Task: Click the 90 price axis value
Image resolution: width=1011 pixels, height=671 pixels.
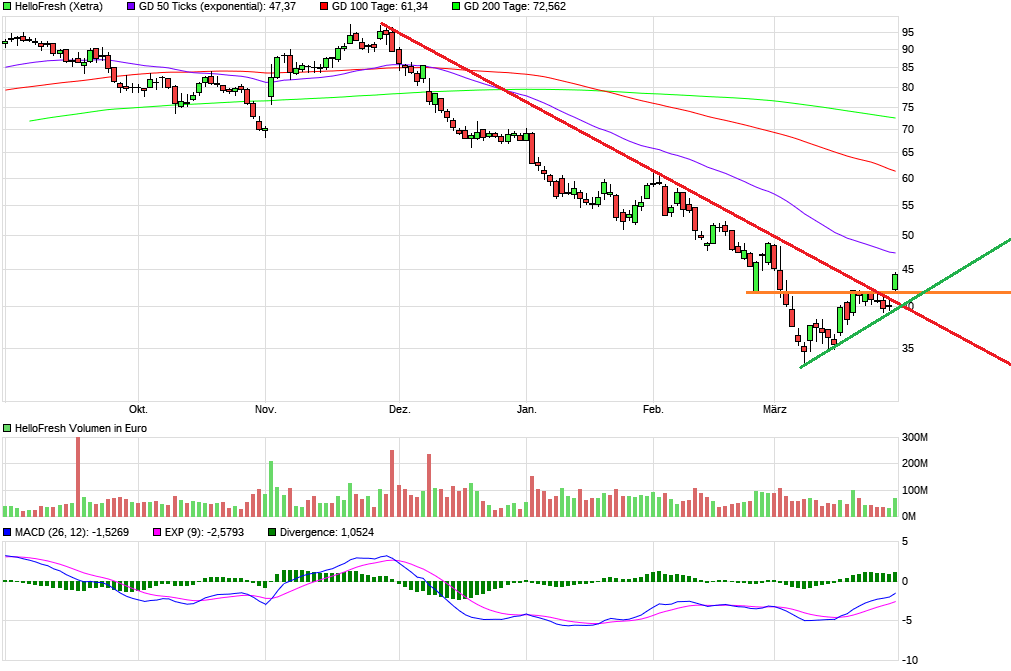Action: click(908, 50)
